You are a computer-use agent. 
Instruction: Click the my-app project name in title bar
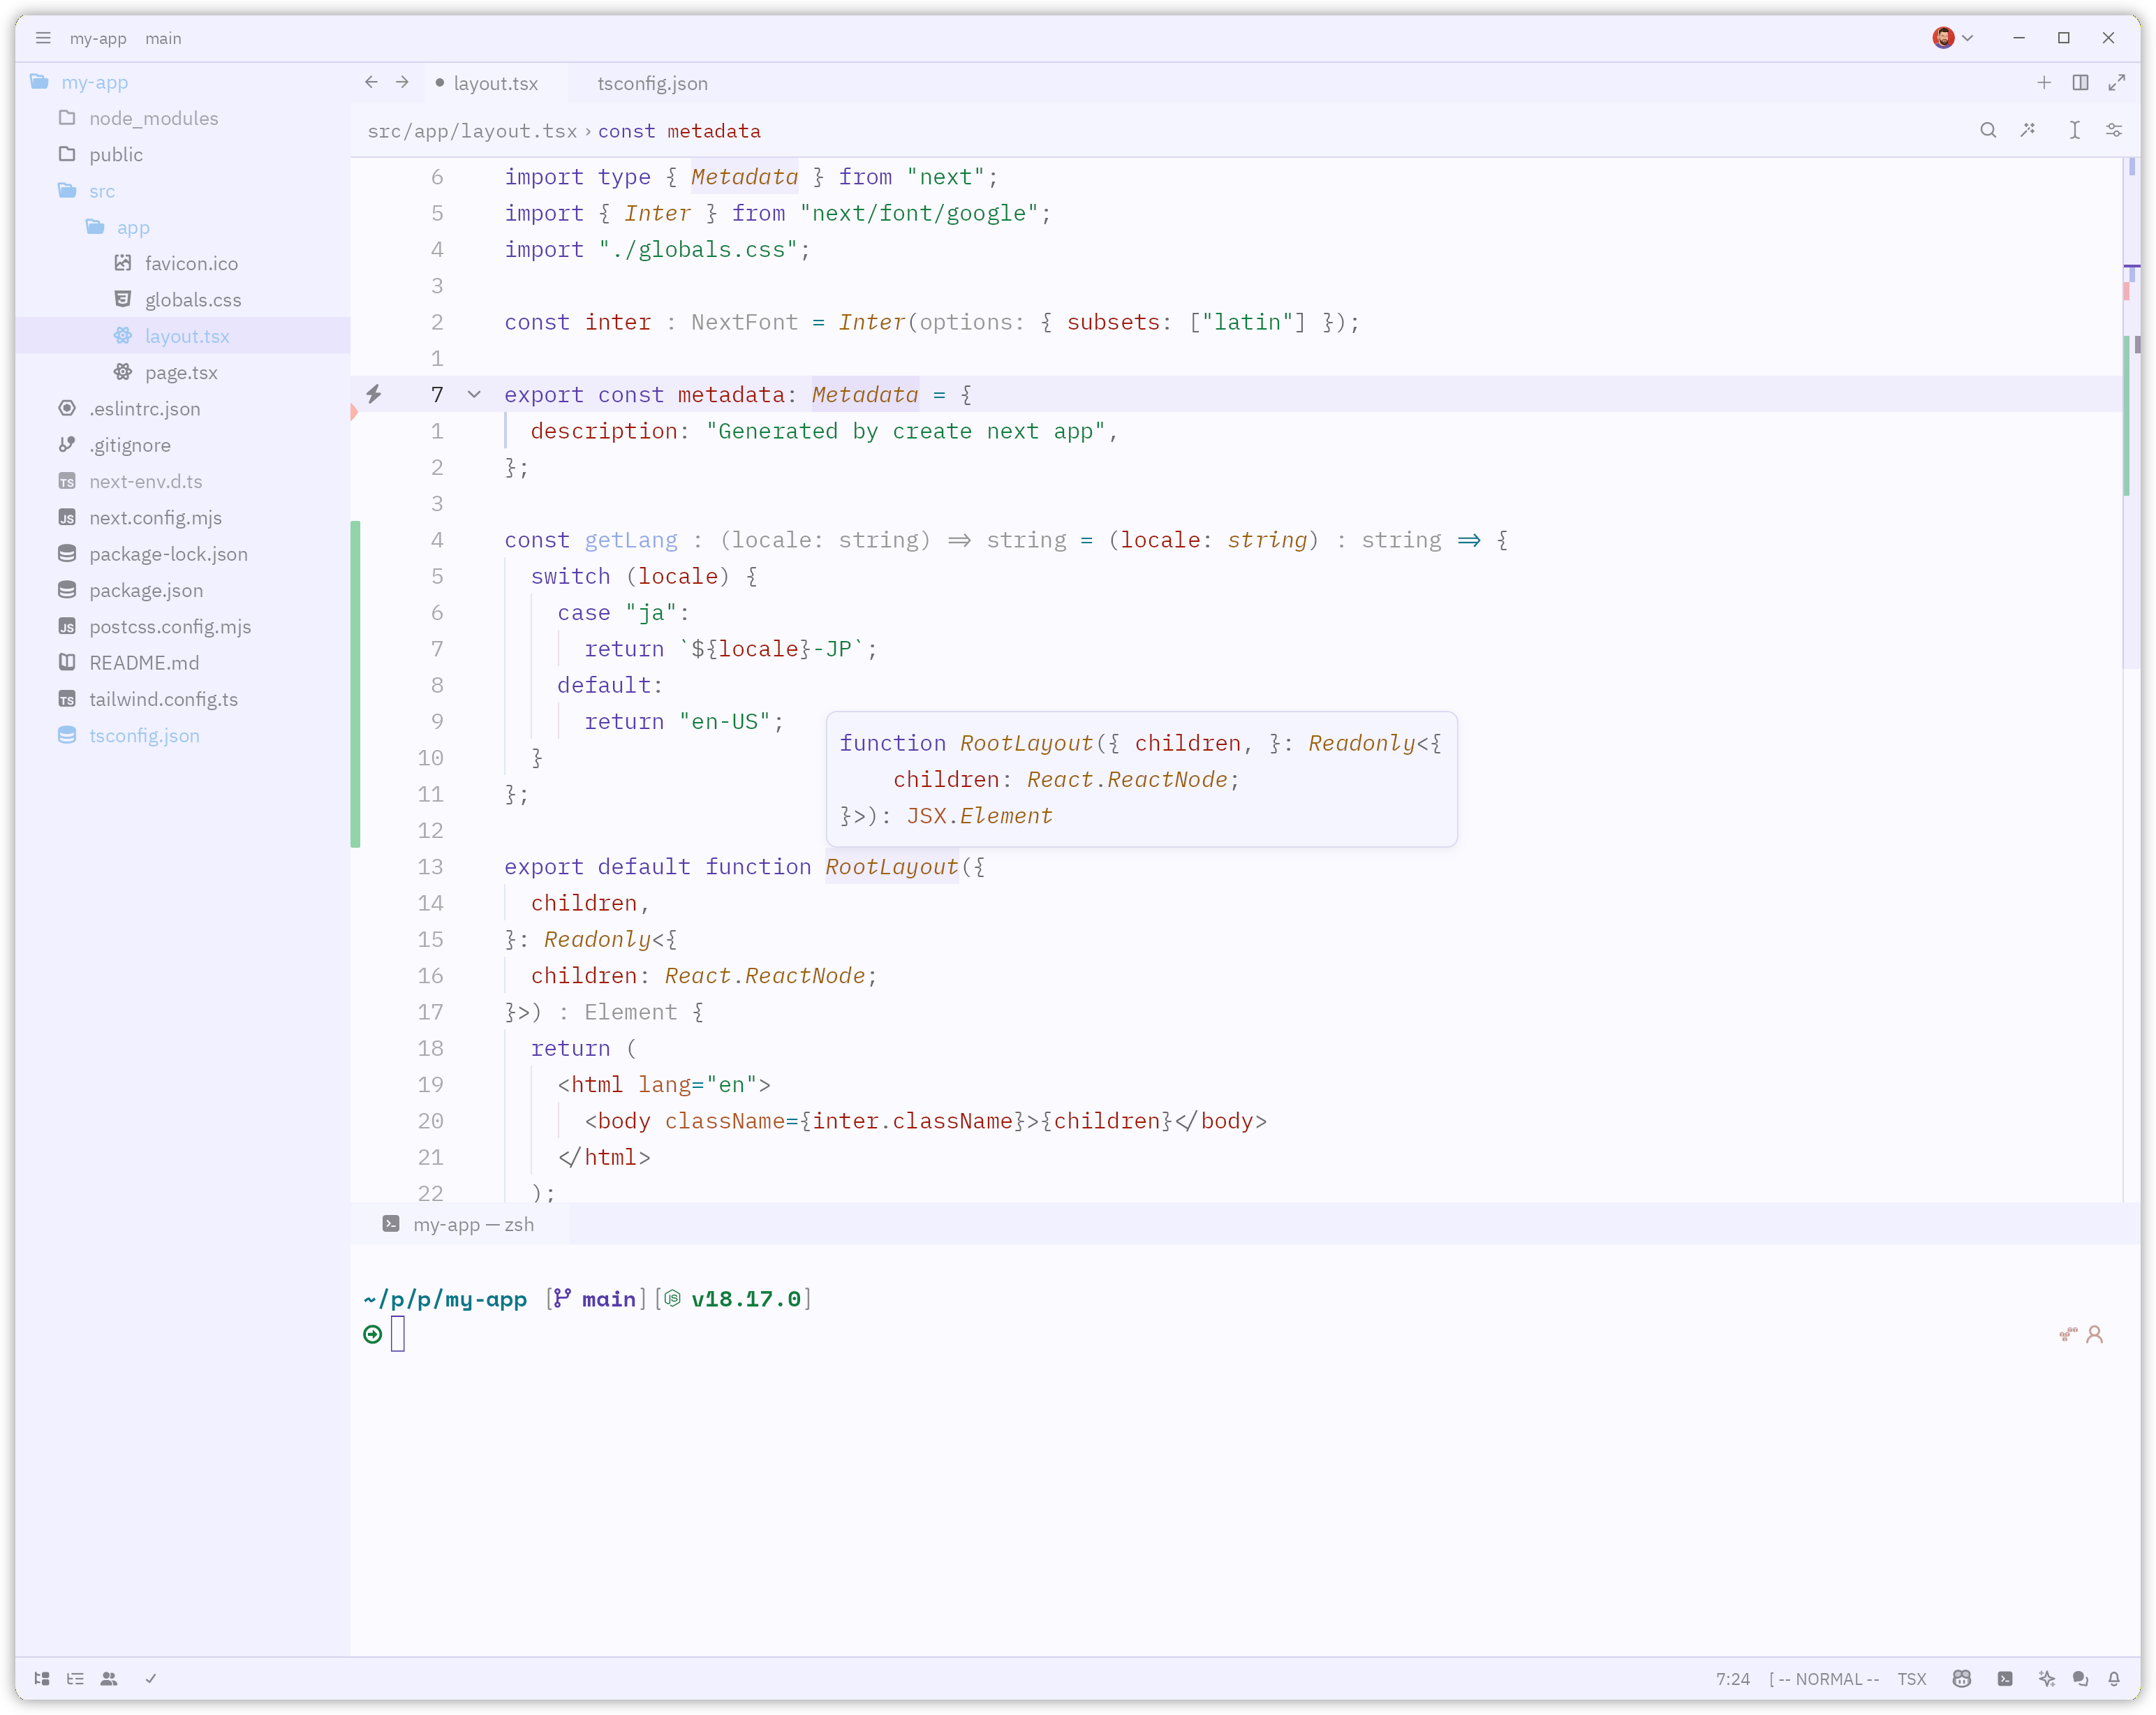pyautogui.click(x=98, y=38)
